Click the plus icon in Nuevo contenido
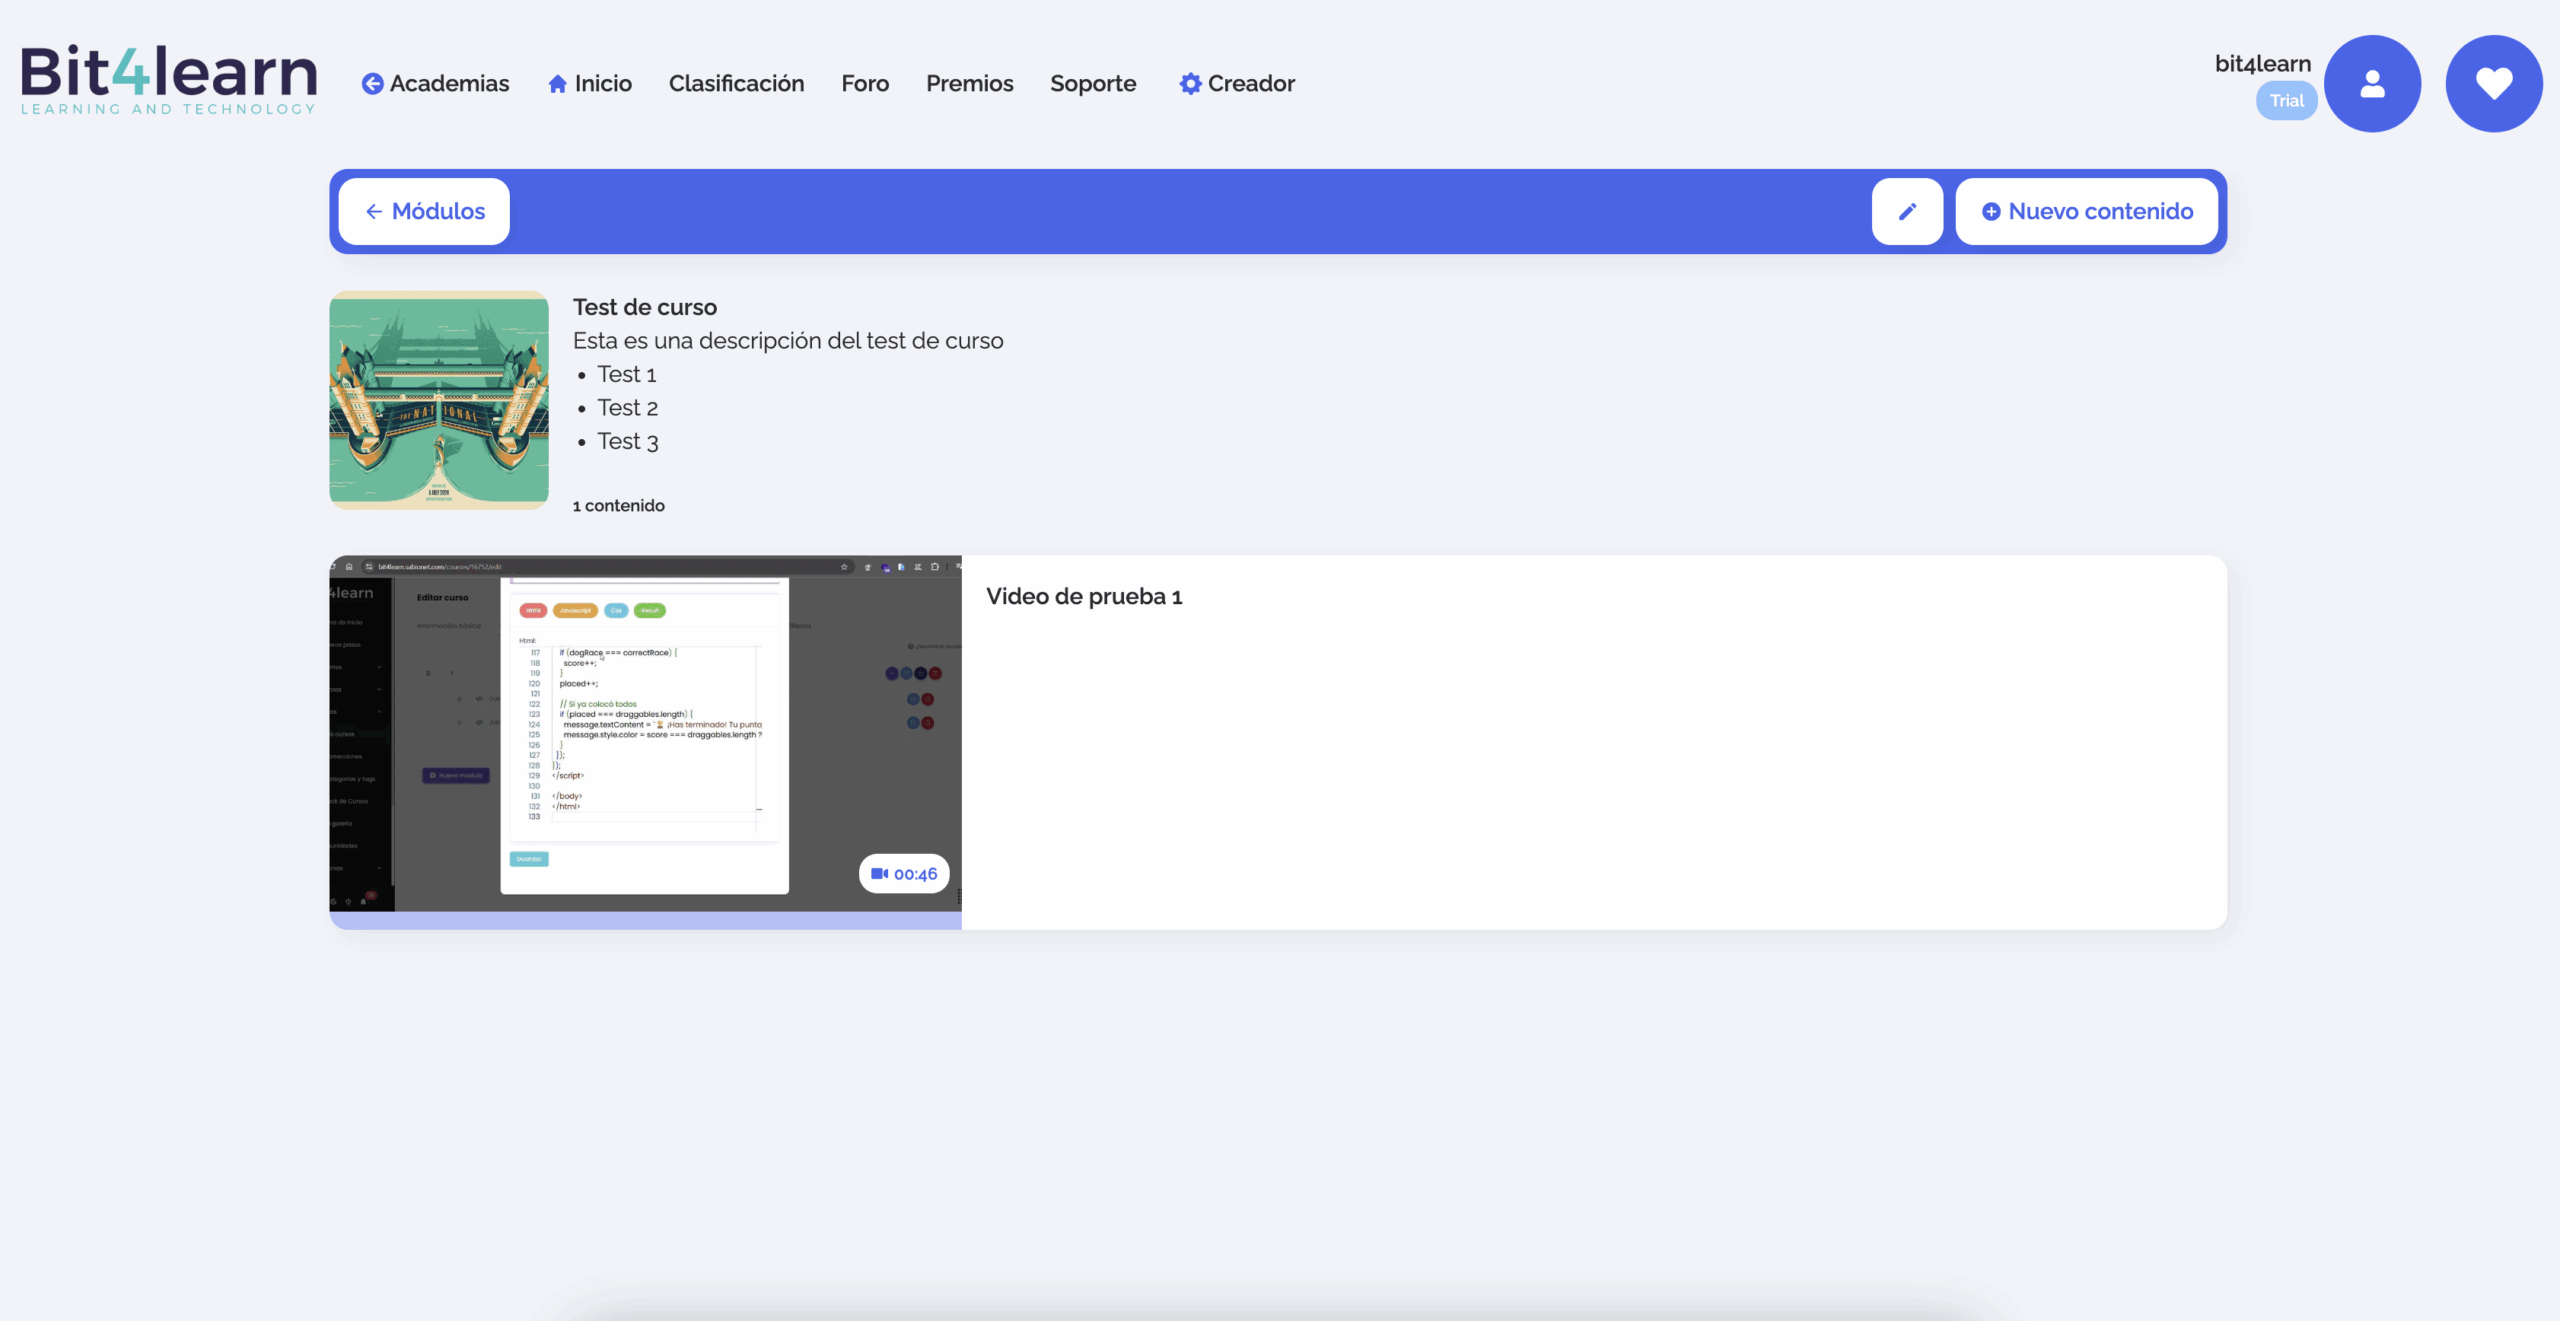The image size is (2560, 1321). (1991, 212)
